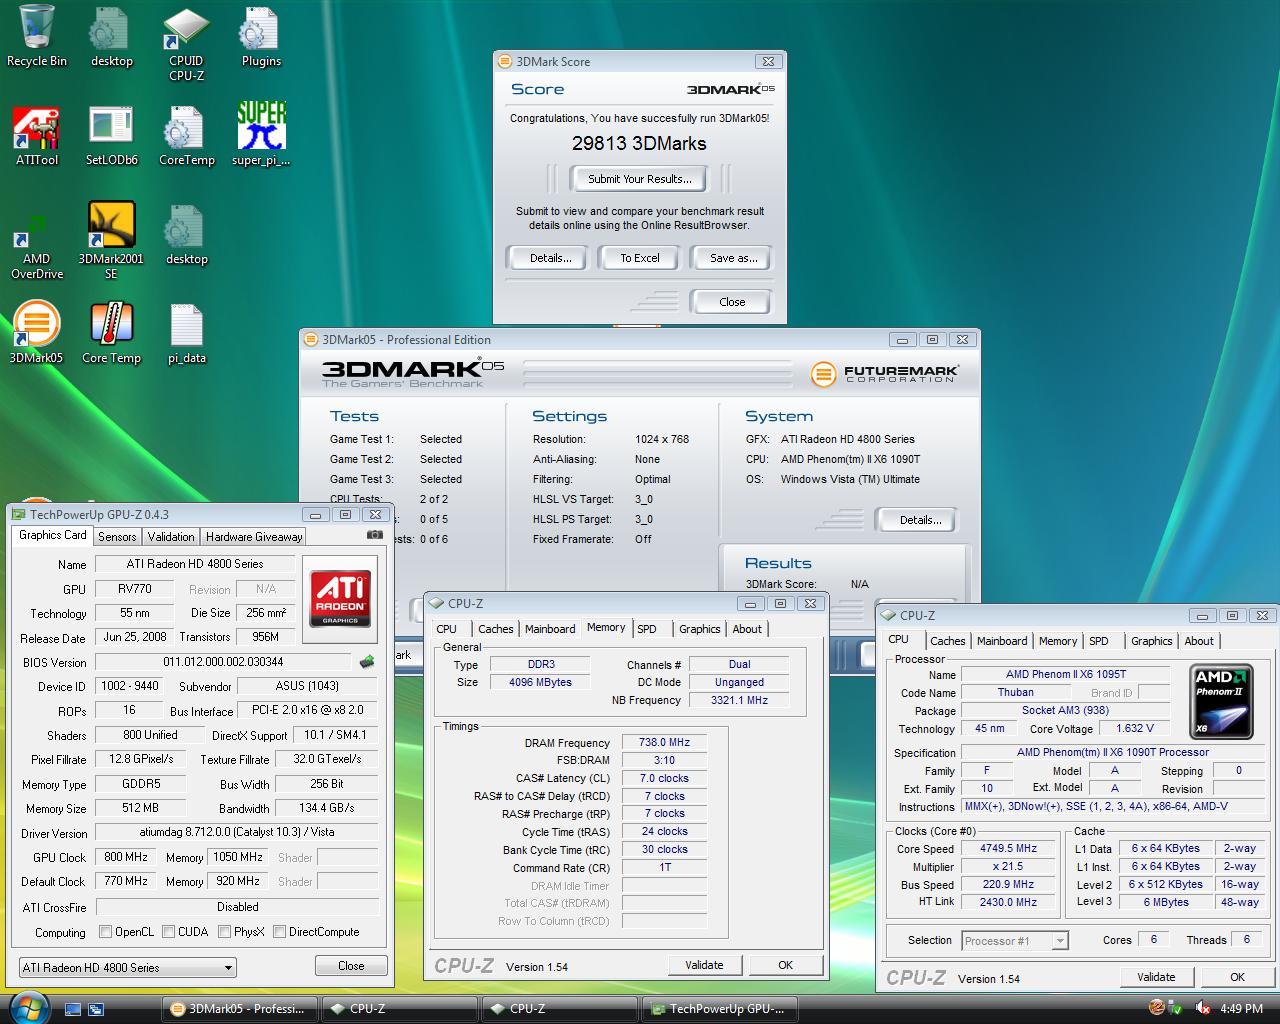Open the CPUID CPU-Z desktop shortcut

pyautogui.click(x=186, y=44)
